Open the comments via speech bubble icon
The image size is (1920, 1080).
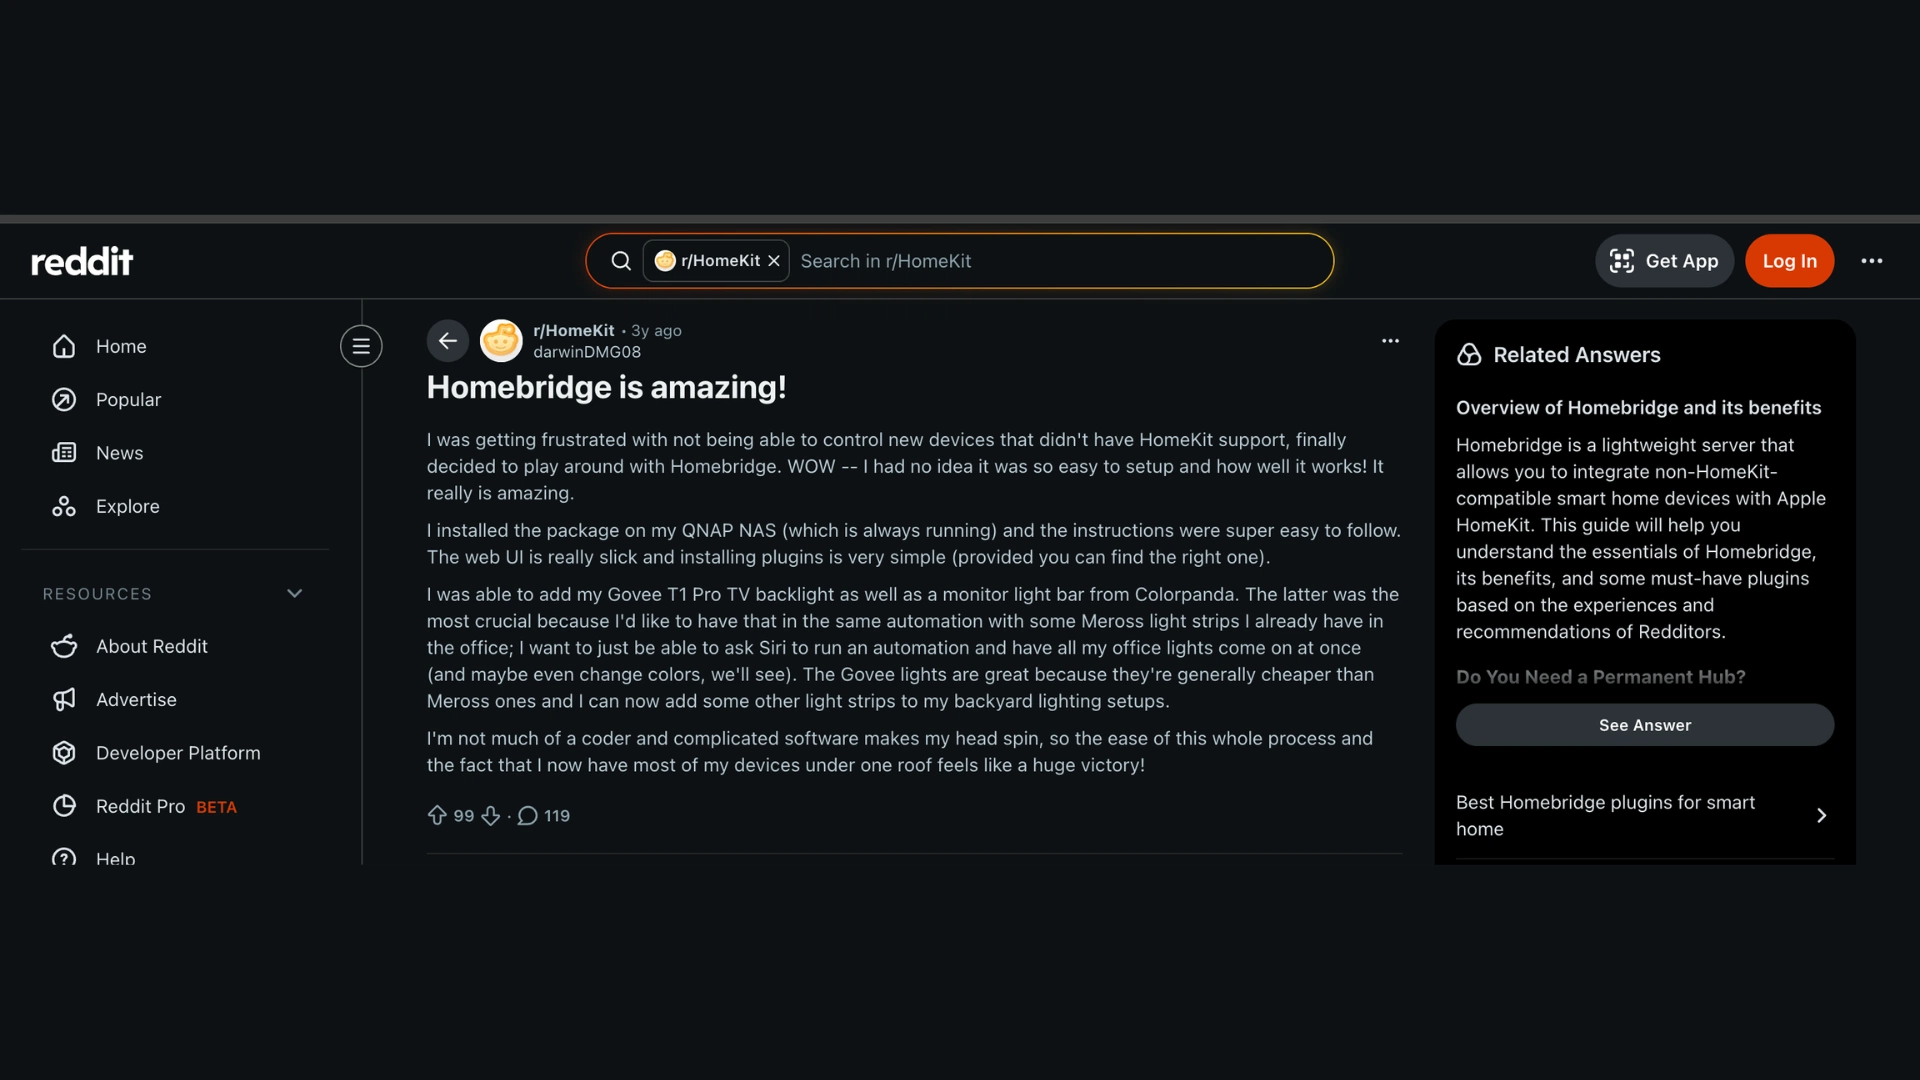528,815
